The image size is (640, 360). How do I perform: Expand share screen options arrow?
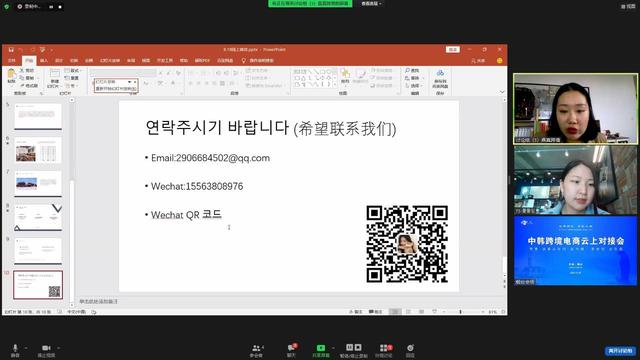click(333, 348)
